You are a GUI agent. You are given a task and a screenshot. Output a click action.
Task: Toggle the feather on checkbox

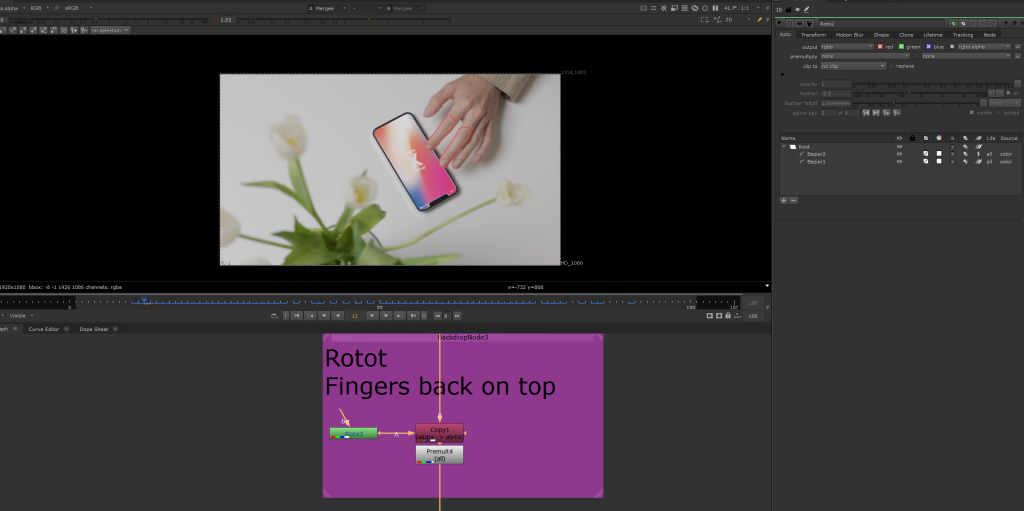pos(1007,93)
